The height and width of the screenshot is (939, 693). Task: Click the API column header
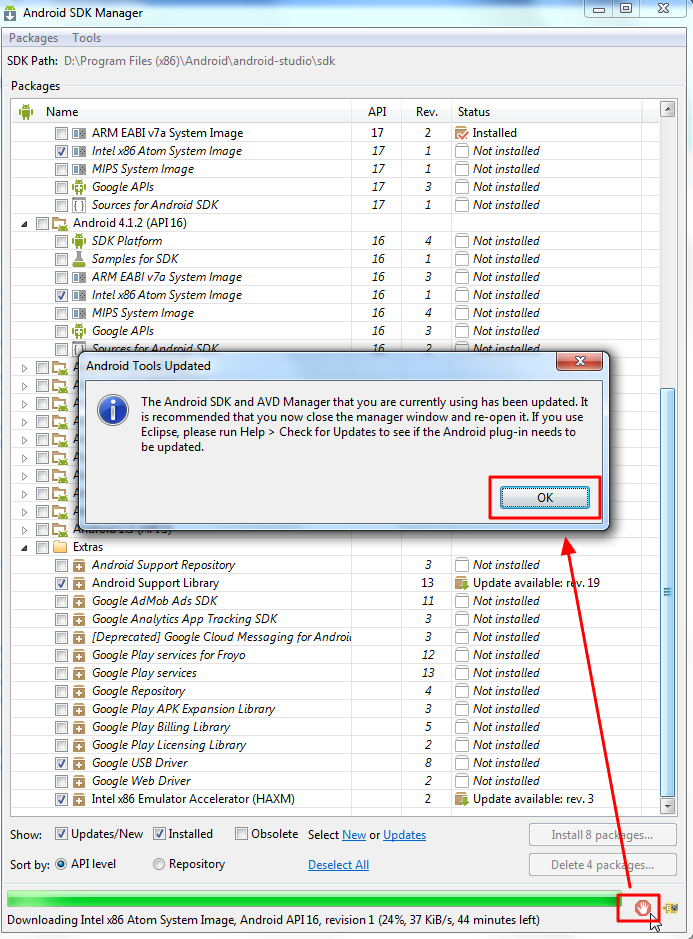click(x=377, y=112)
